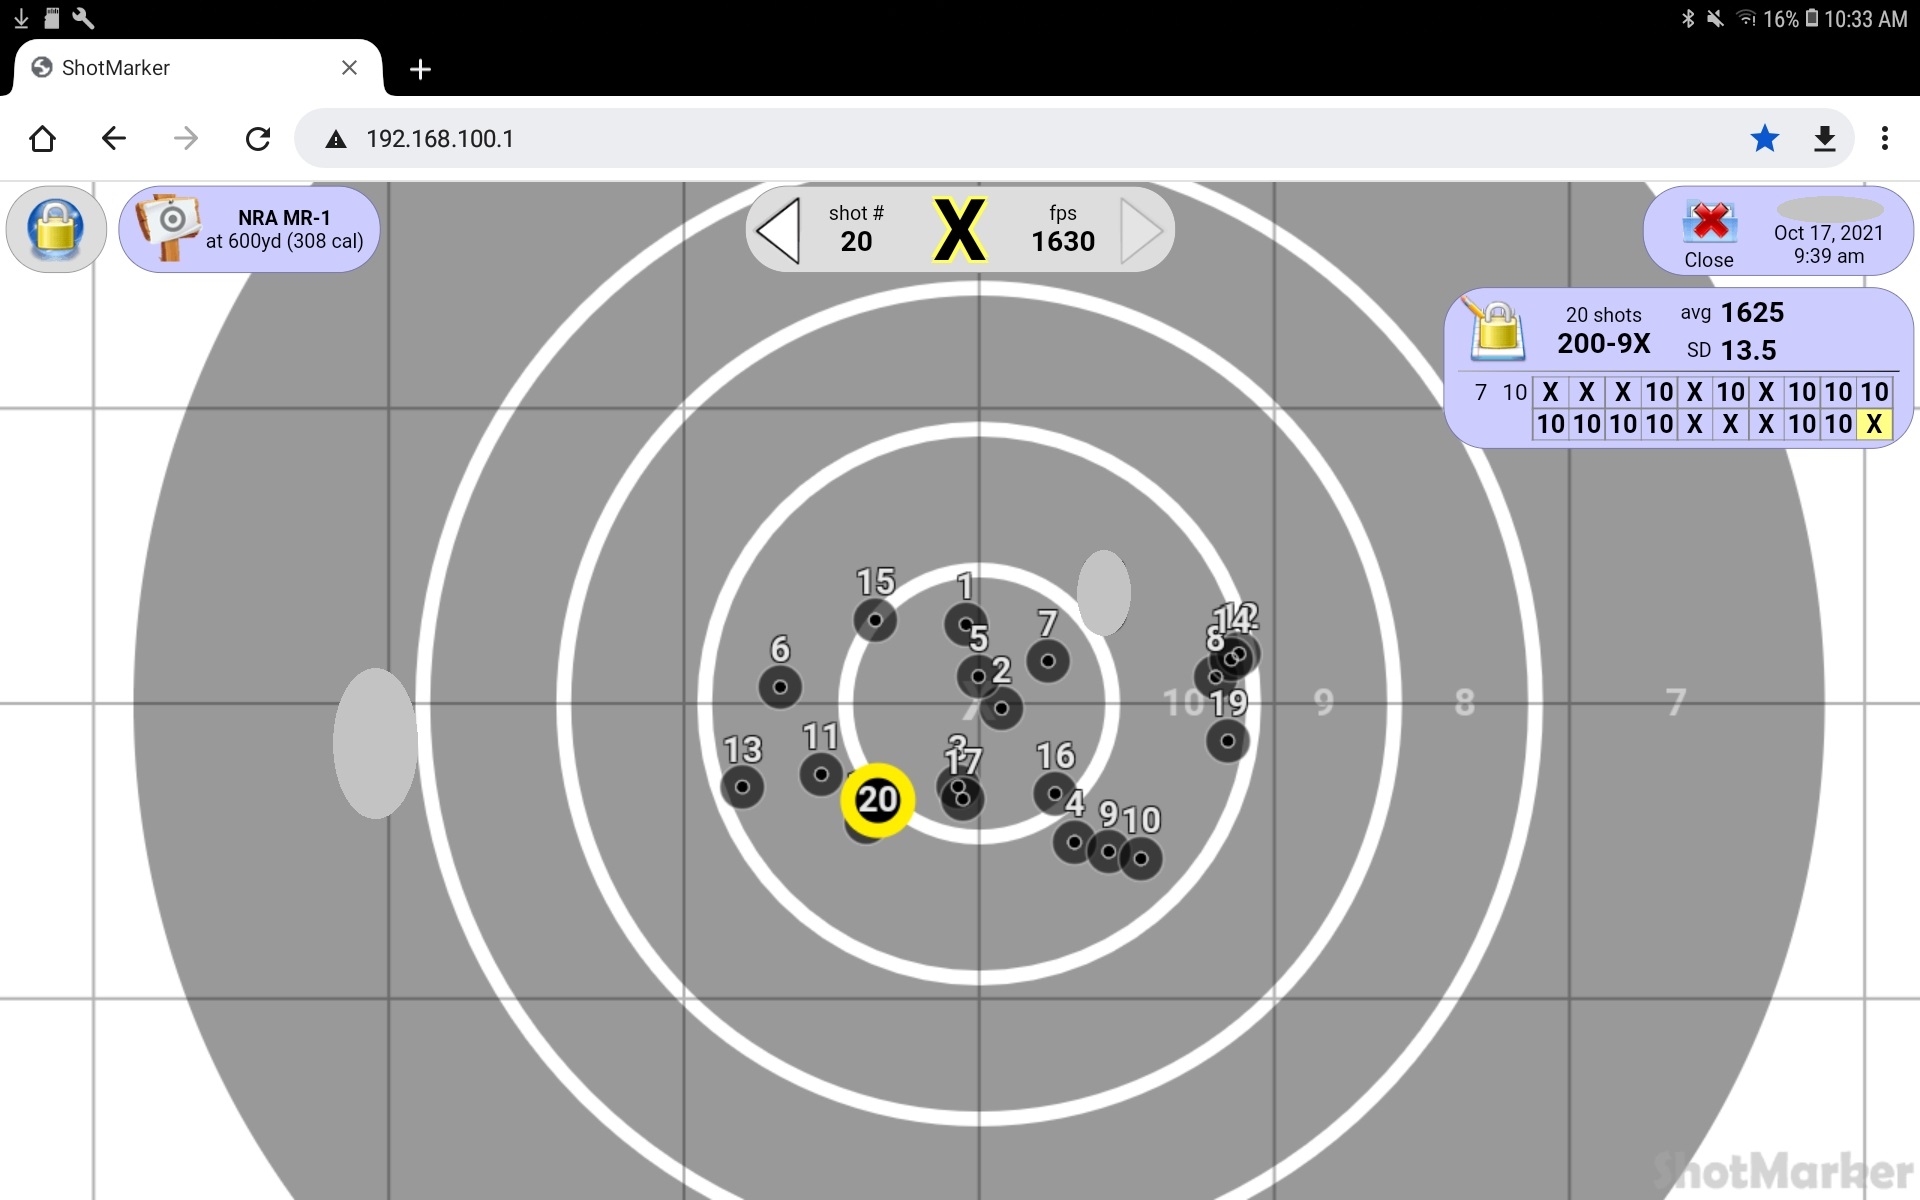The image size is (1920, 1200).
Task: Reload the page with refresh icon
Action: [x=258, y=138]
